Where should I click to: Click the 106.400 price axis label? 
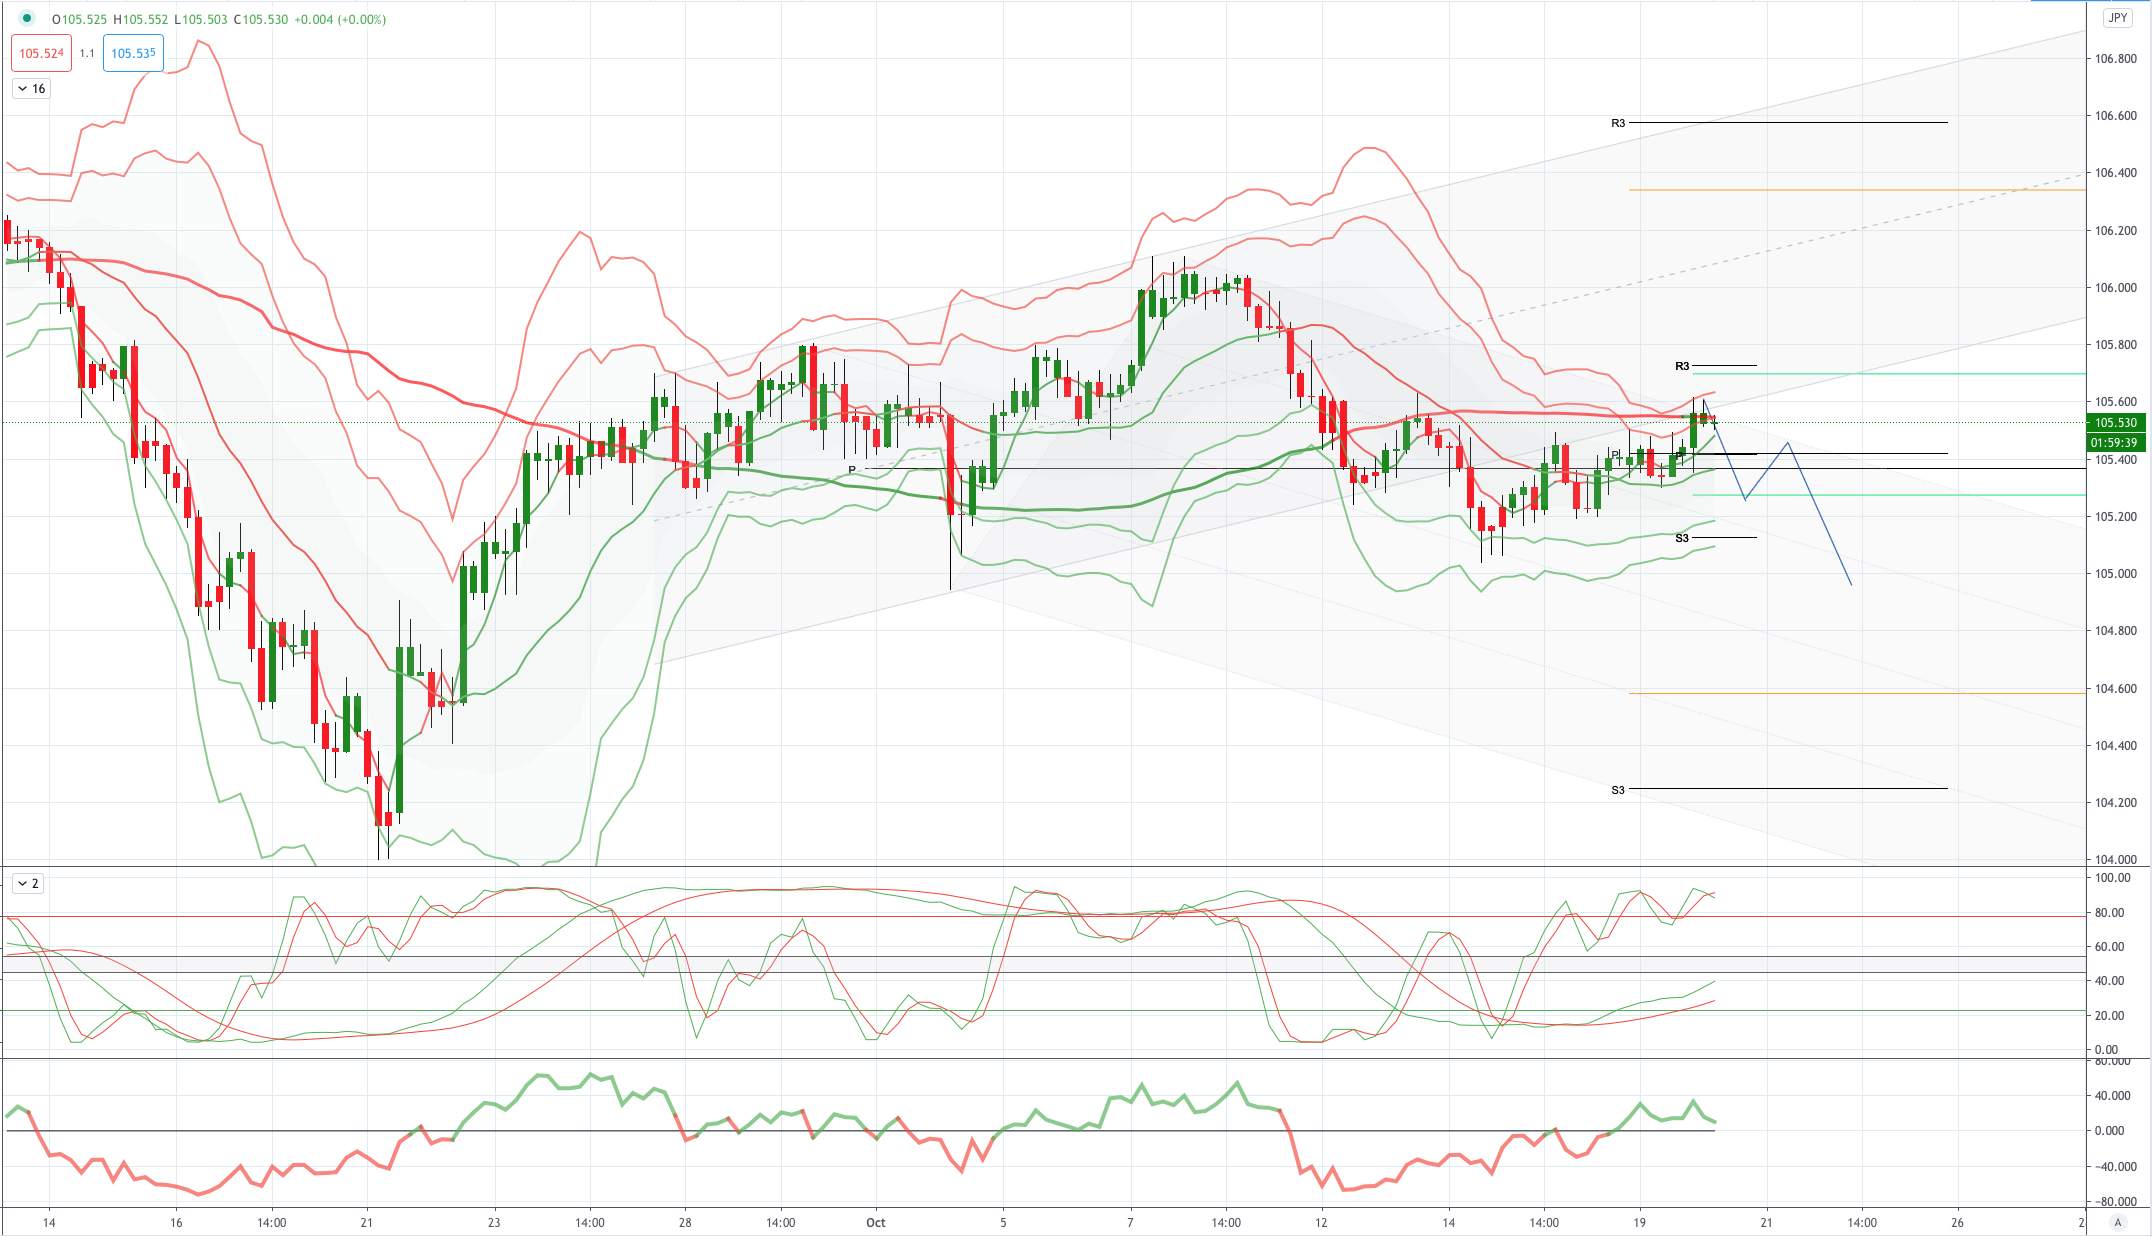coord(2116,173)
